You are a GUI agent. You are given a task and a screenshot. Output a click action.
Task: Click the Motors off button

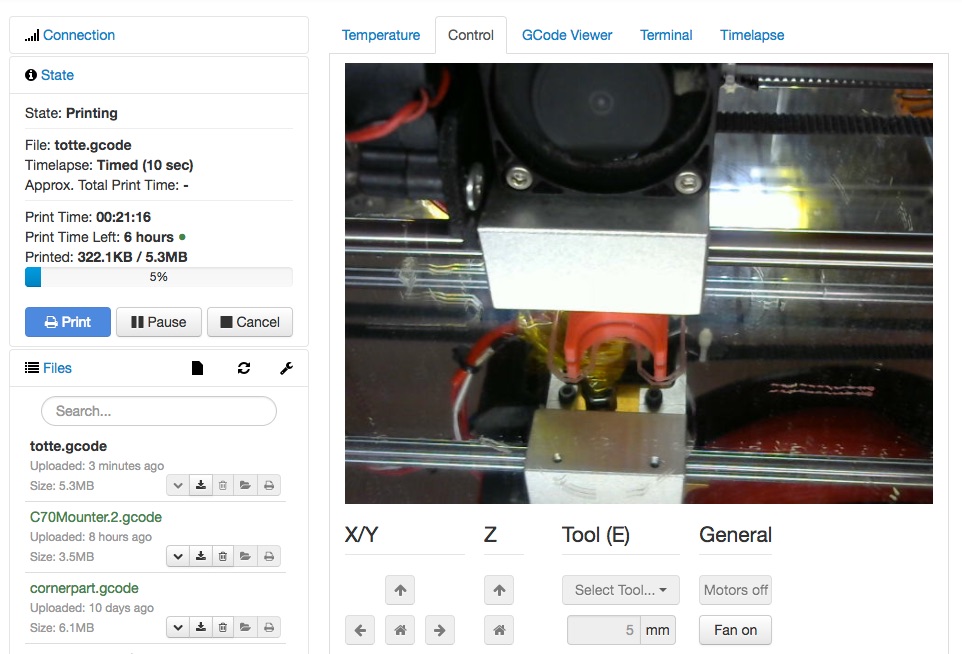point(736,590)
